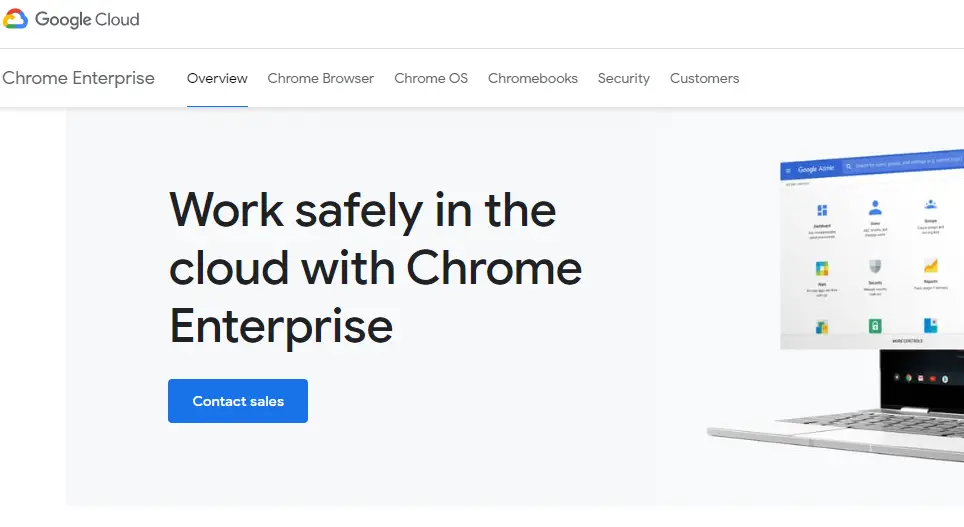The height and width of the screenshot is (527, 964).
Task: Select the Overview tab
Action: coord(217,78)
